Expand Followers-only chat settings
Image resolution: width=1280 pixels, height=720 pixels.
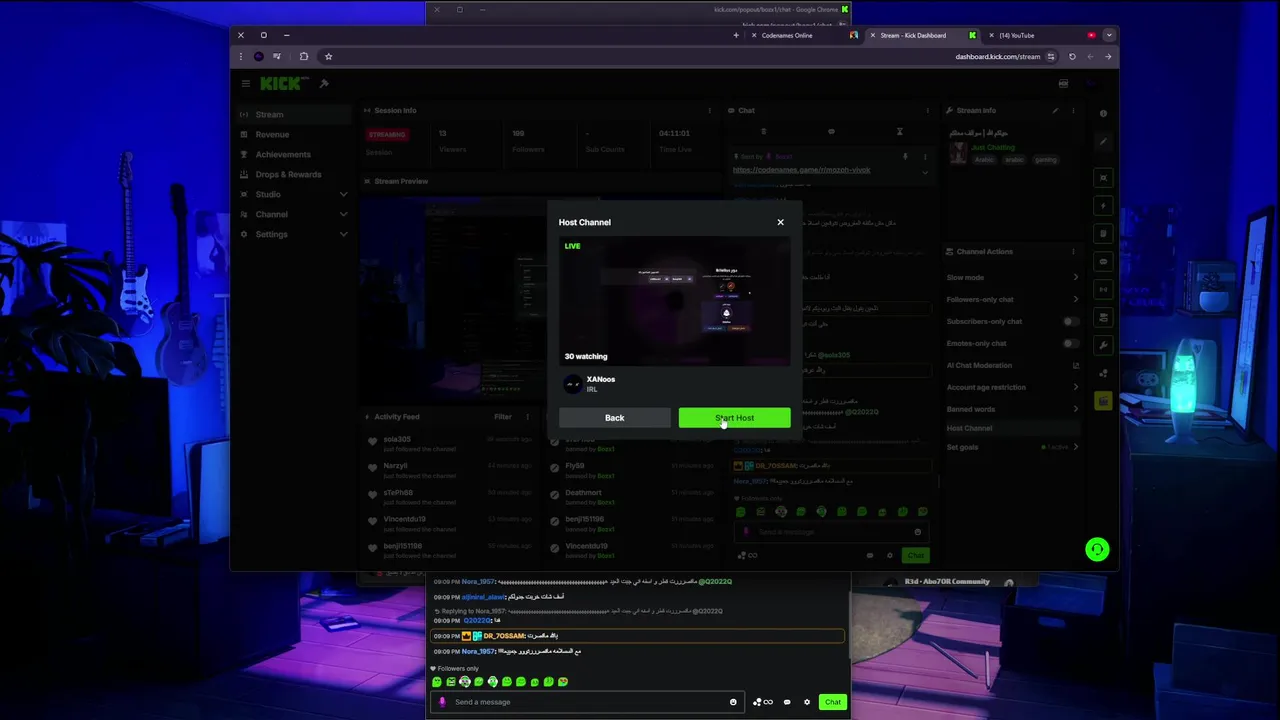tap(1013, 299)
